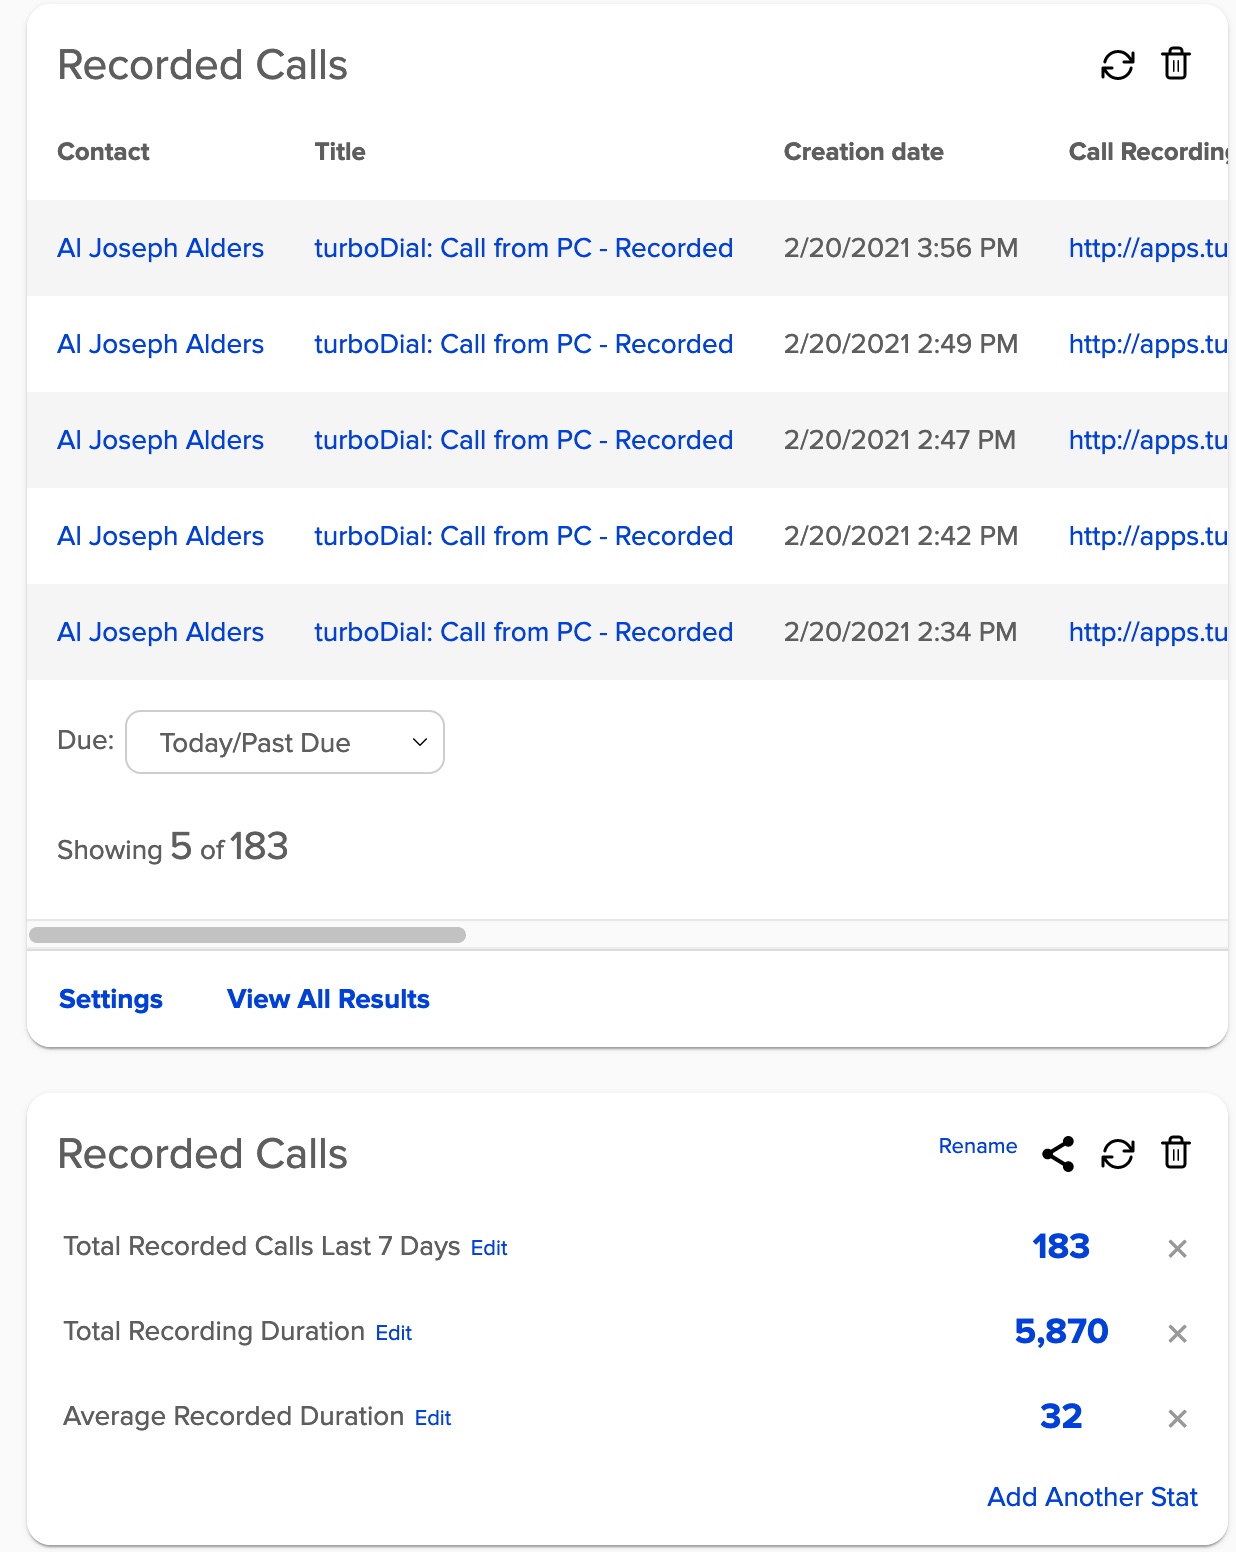Open the Due filter dropdown
Image resolution: width=1236 pixels, height=1552 pixels.
click(284, 742)
